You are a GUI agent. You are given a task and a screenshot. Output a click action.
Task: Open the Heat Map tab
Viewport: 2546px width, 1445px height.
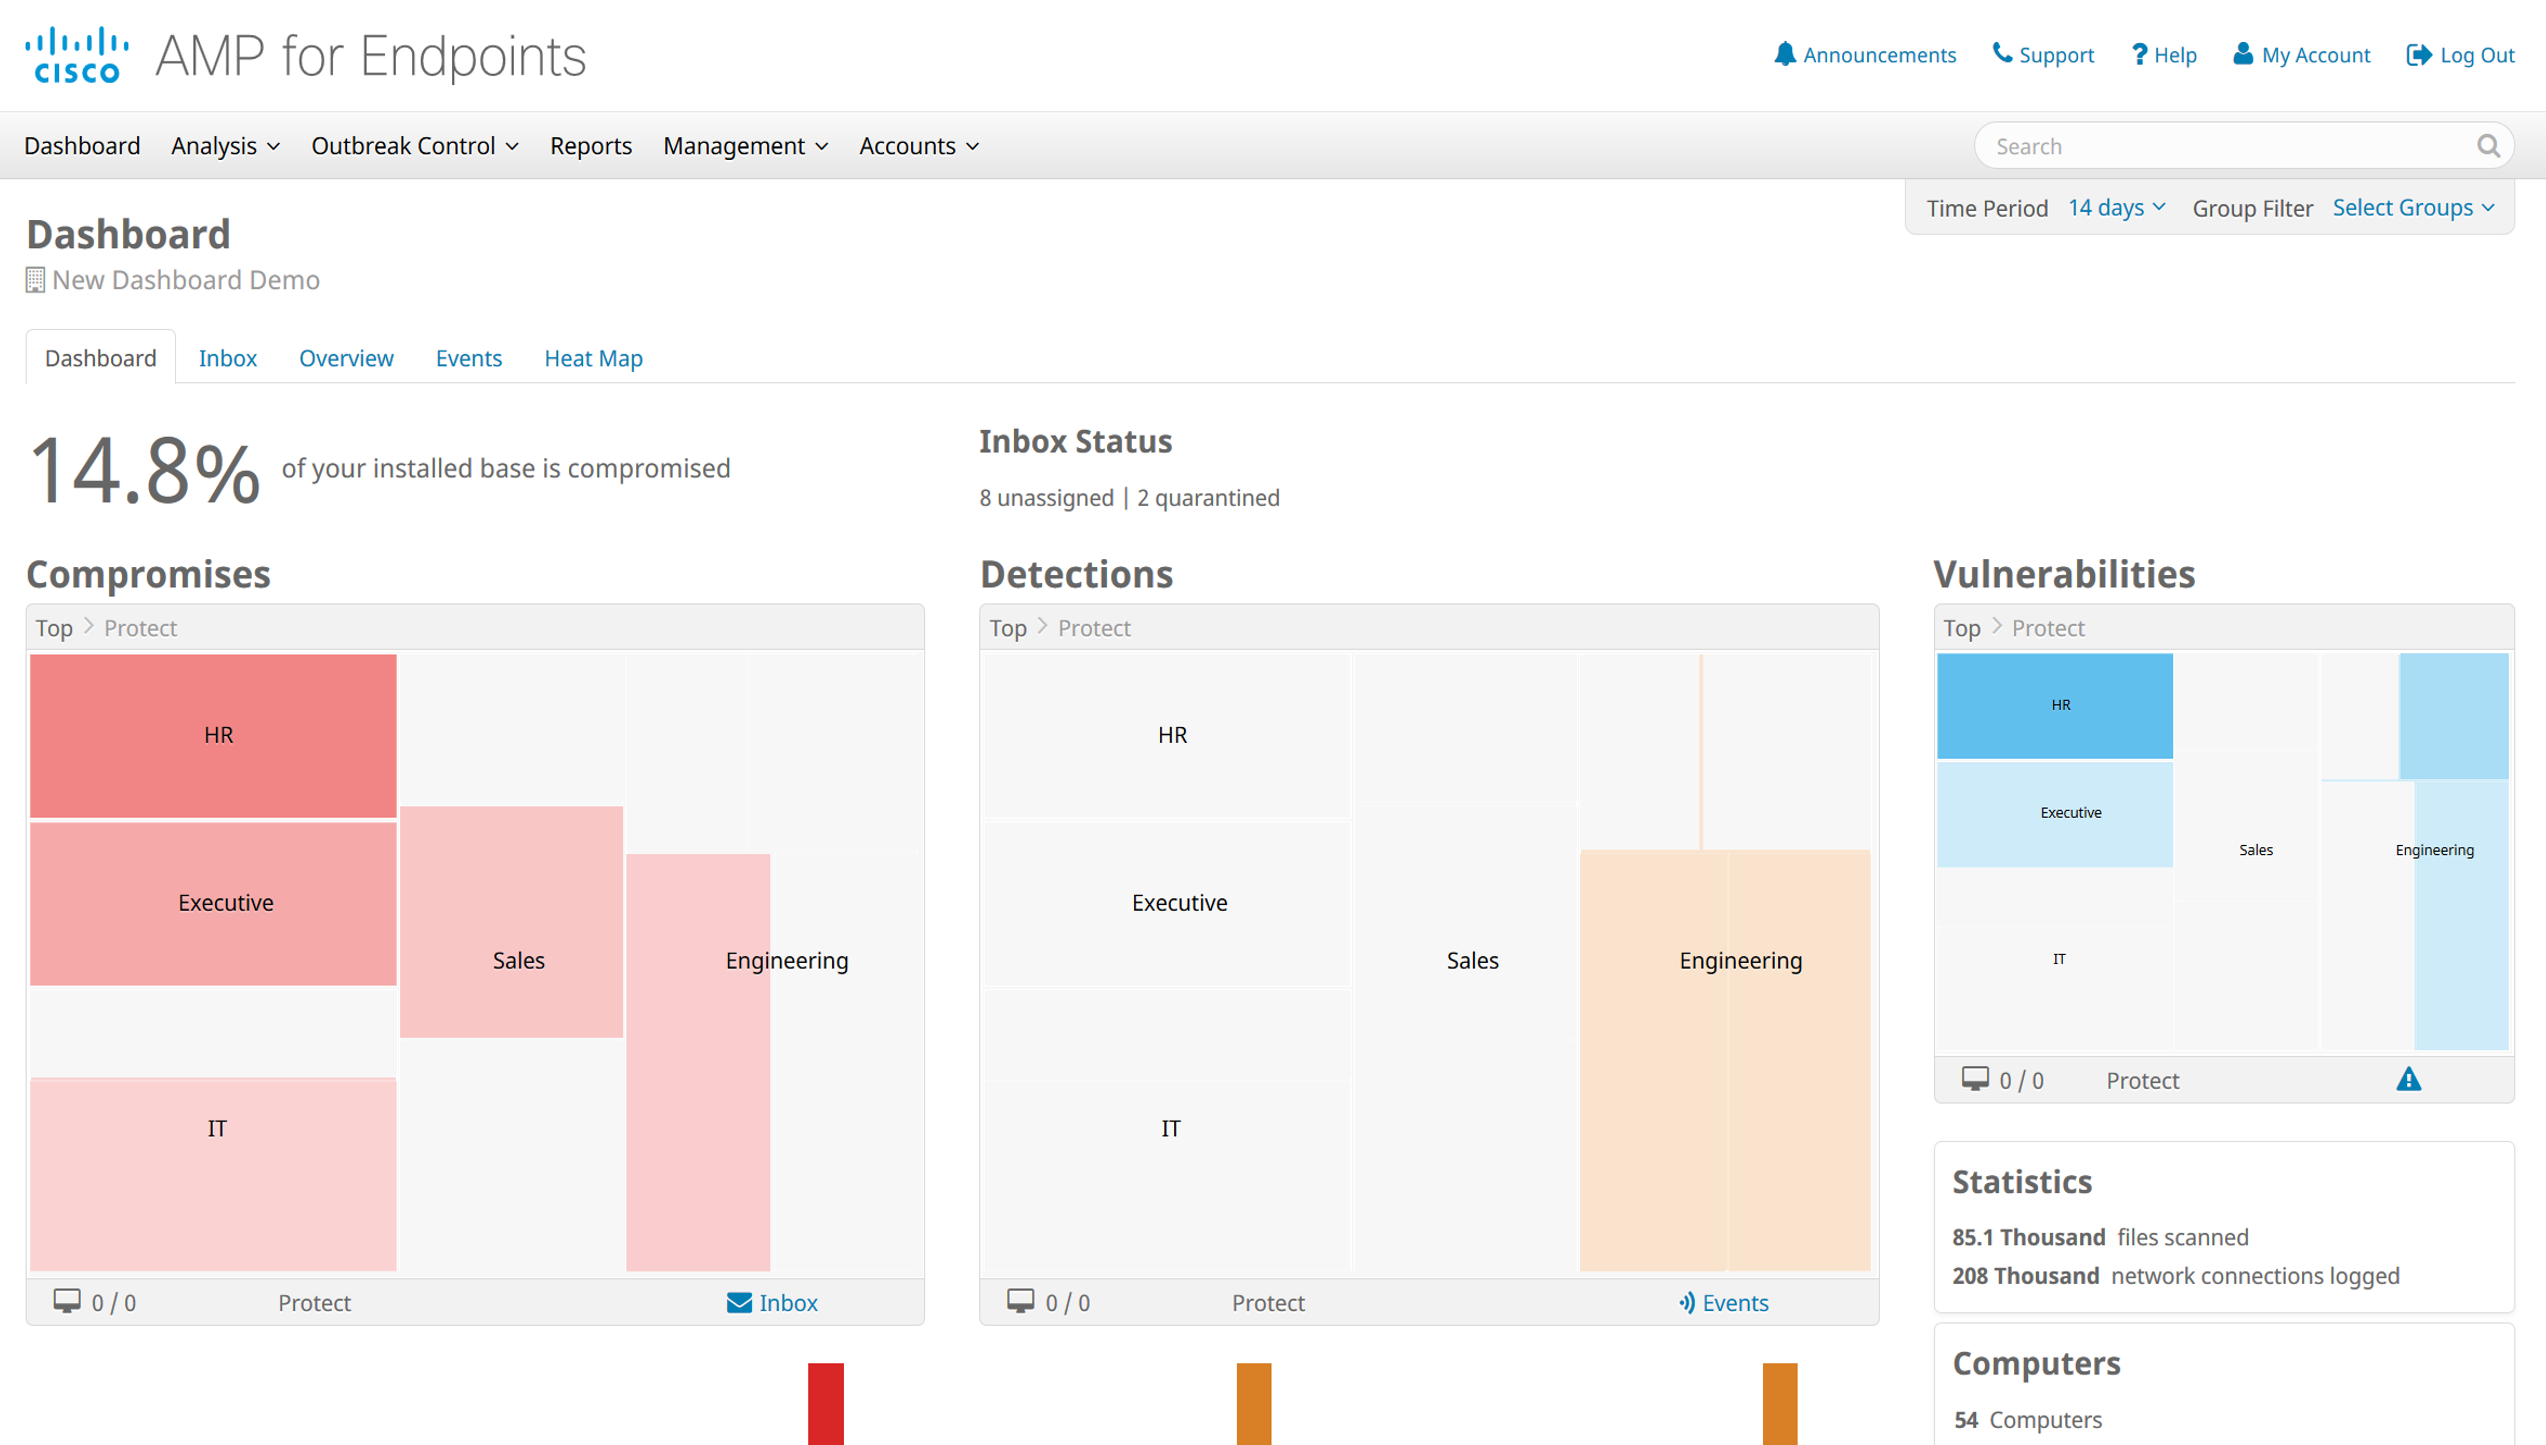[x=594, y=358]
